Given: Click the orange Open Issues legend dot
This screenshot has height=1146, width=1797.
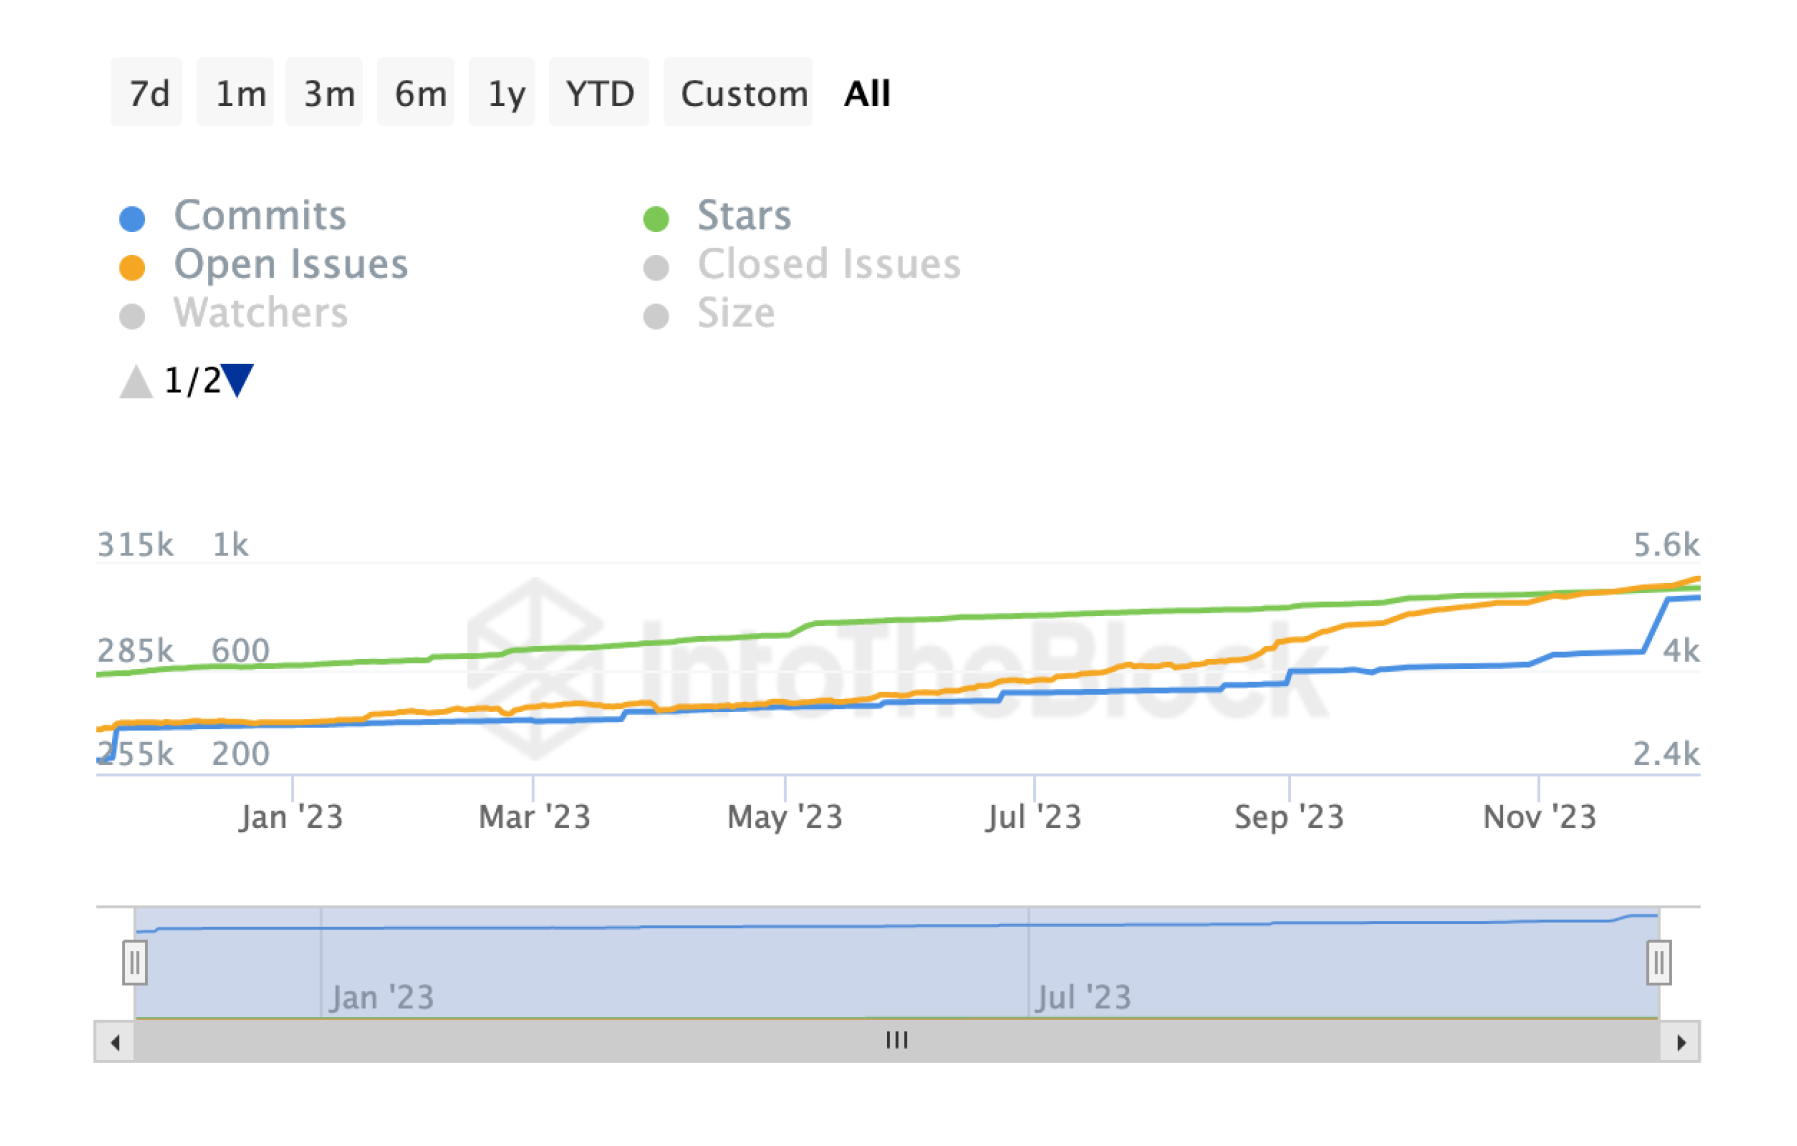Looking at the screenshot, I should 132,267.
